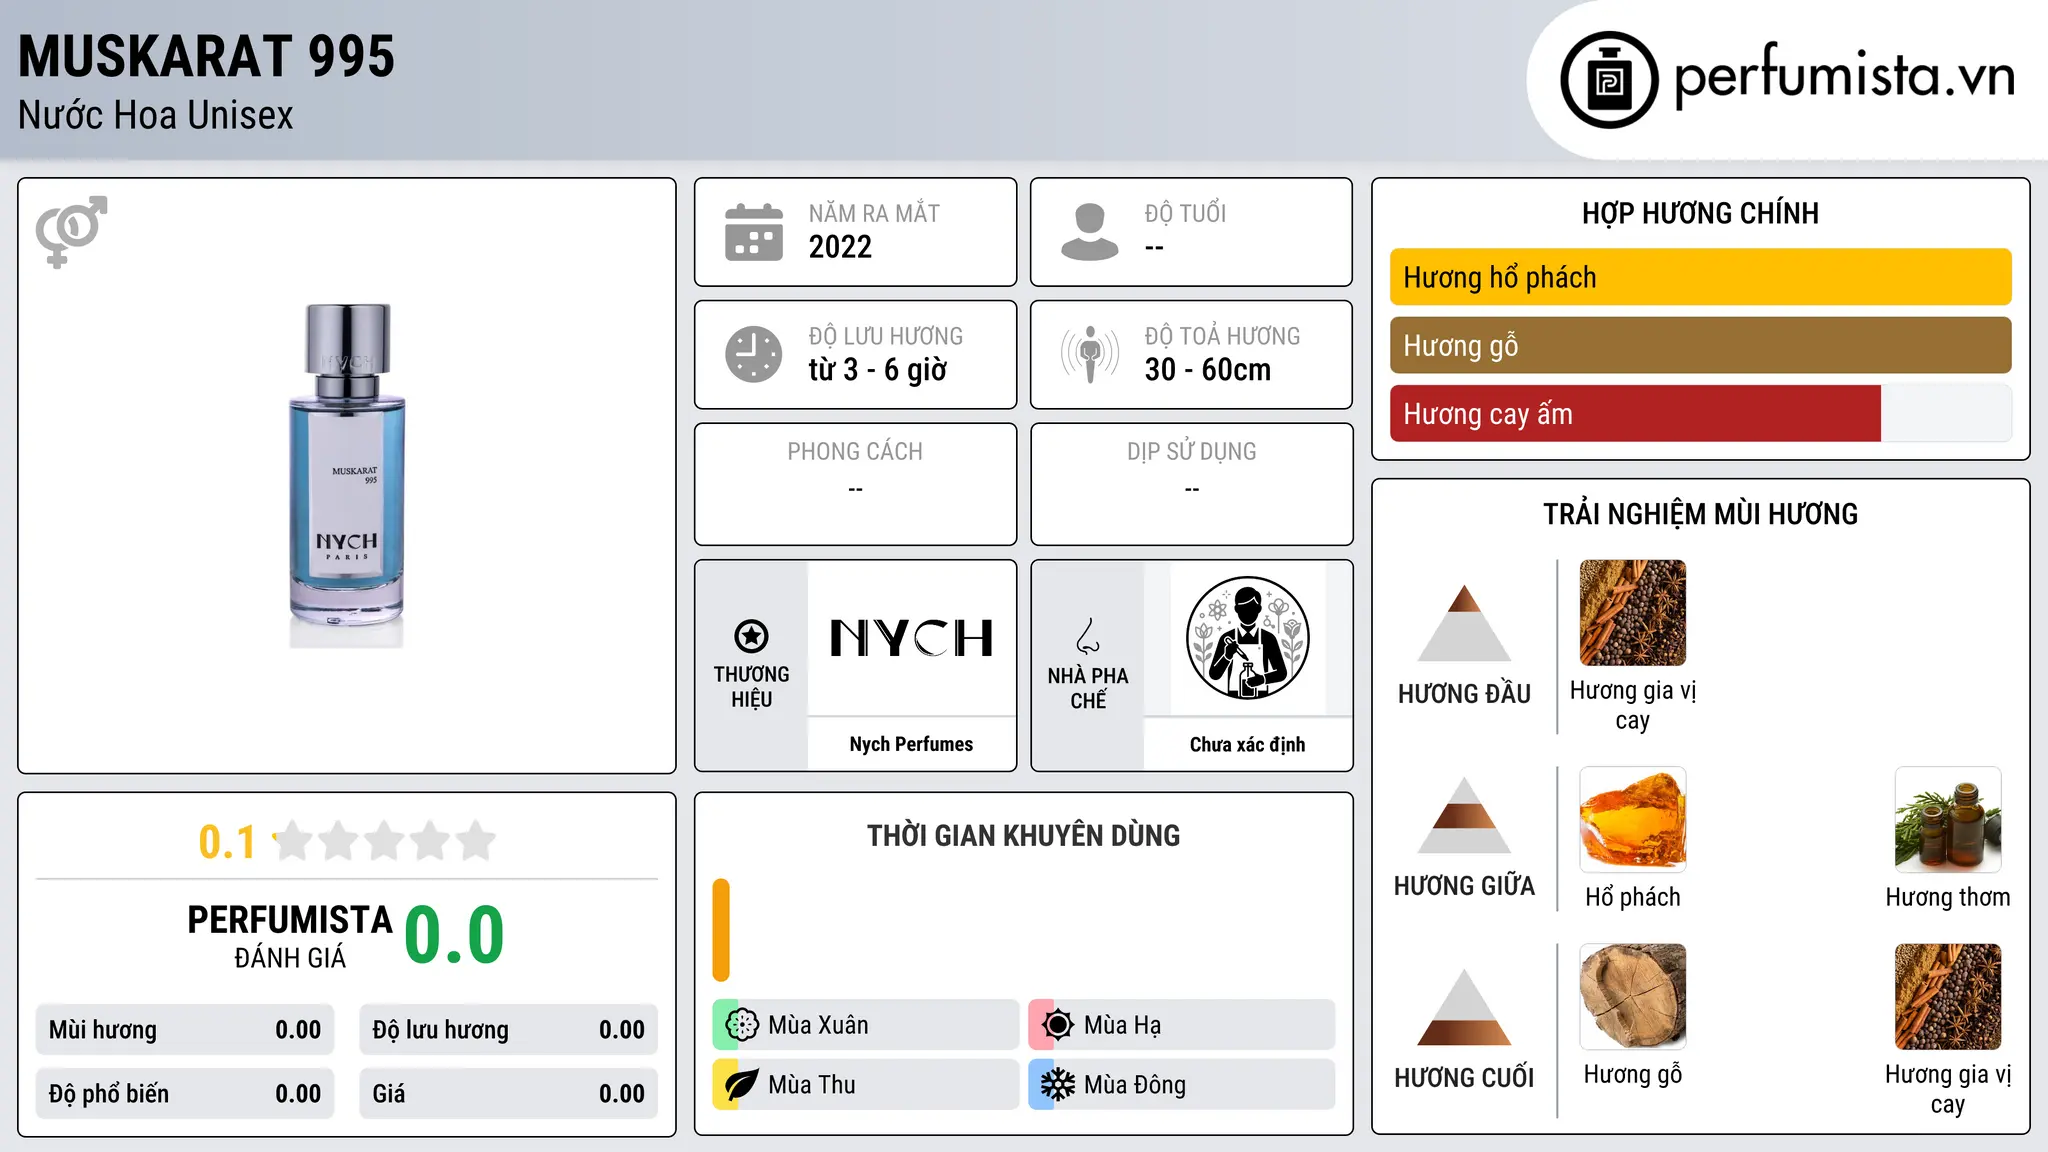2048x1152 pixels.
Task: Click the unisex gender symbol icon
Action: (x=71, y=232)
